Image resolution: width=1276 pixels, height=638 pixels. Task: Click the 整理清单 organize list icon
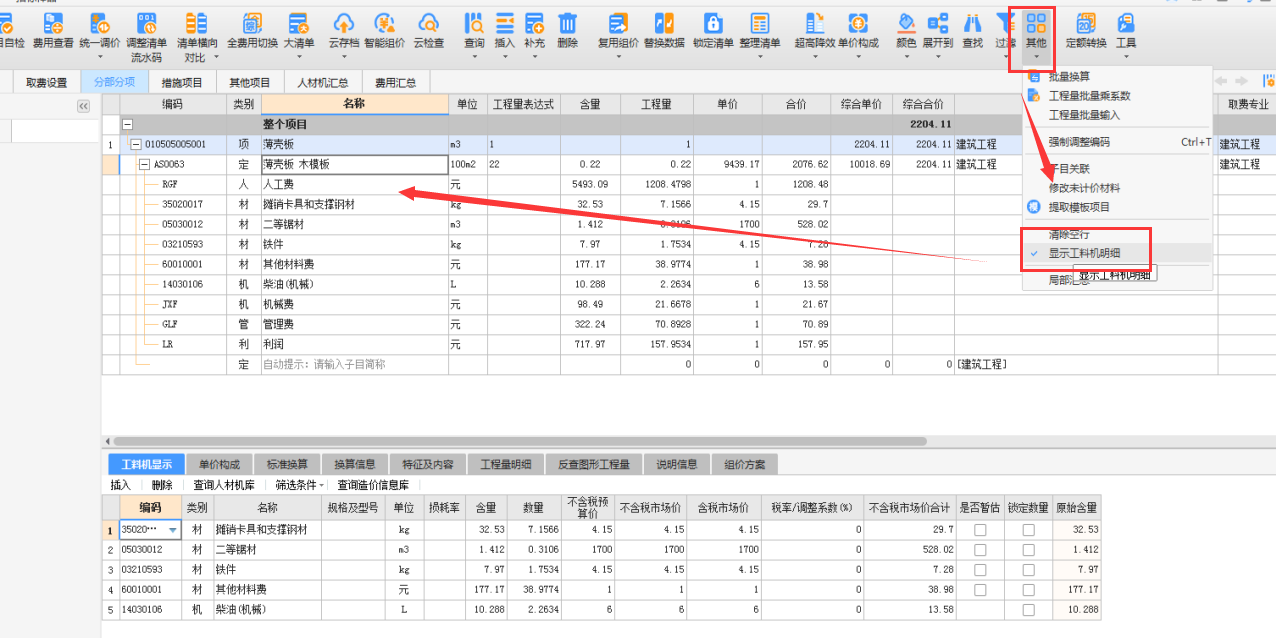[x=760, y=22]
